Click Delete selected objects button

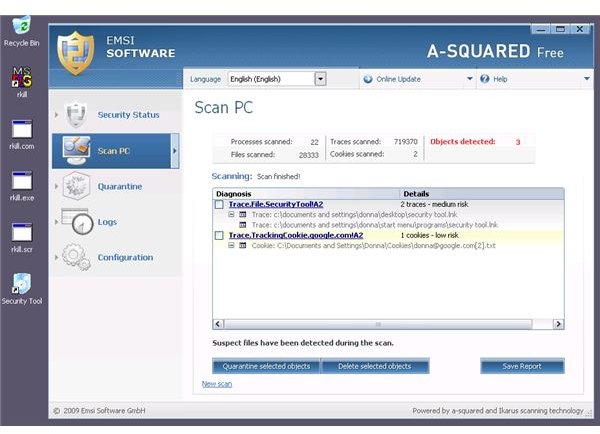[x=375, y=366]
